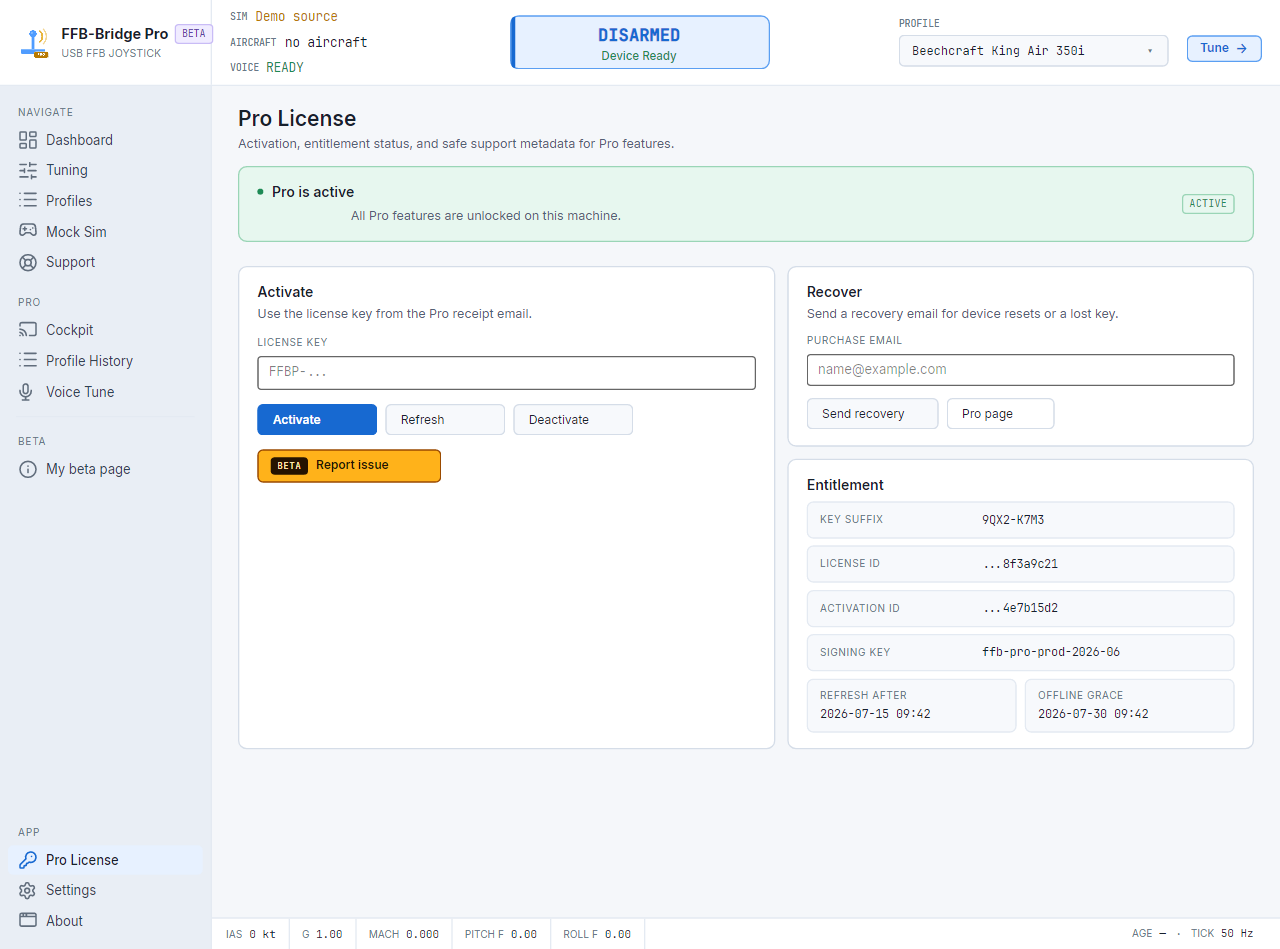
Task: Open Profiles in the sidebar
Action: [x=105, y=201]
